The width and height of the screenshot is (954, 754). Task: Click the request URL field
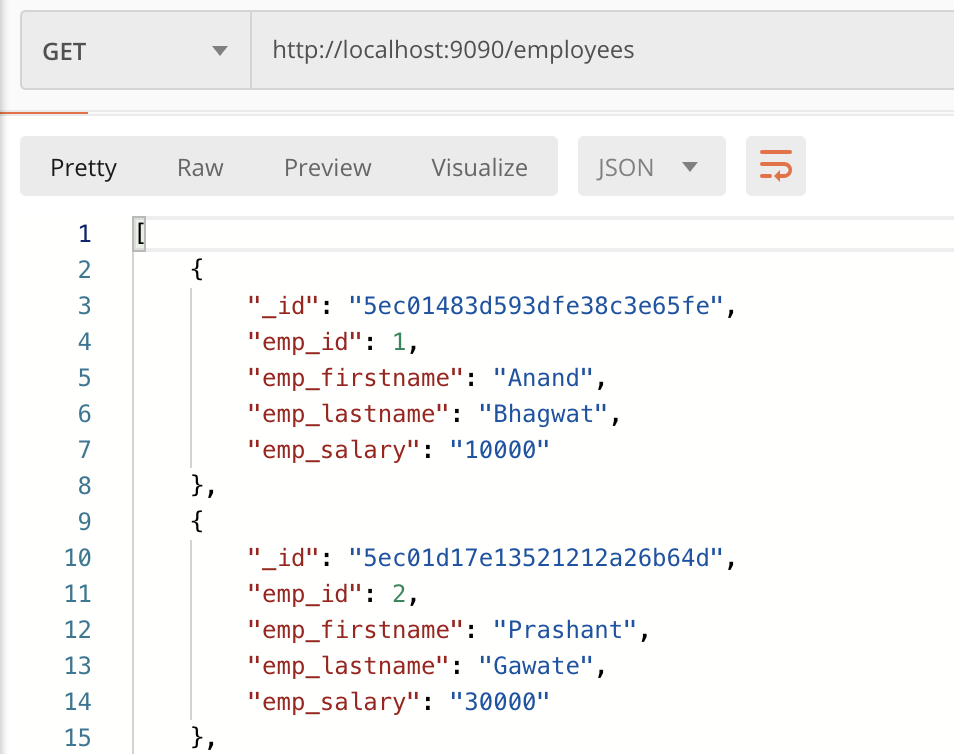[x=602, y=51]
